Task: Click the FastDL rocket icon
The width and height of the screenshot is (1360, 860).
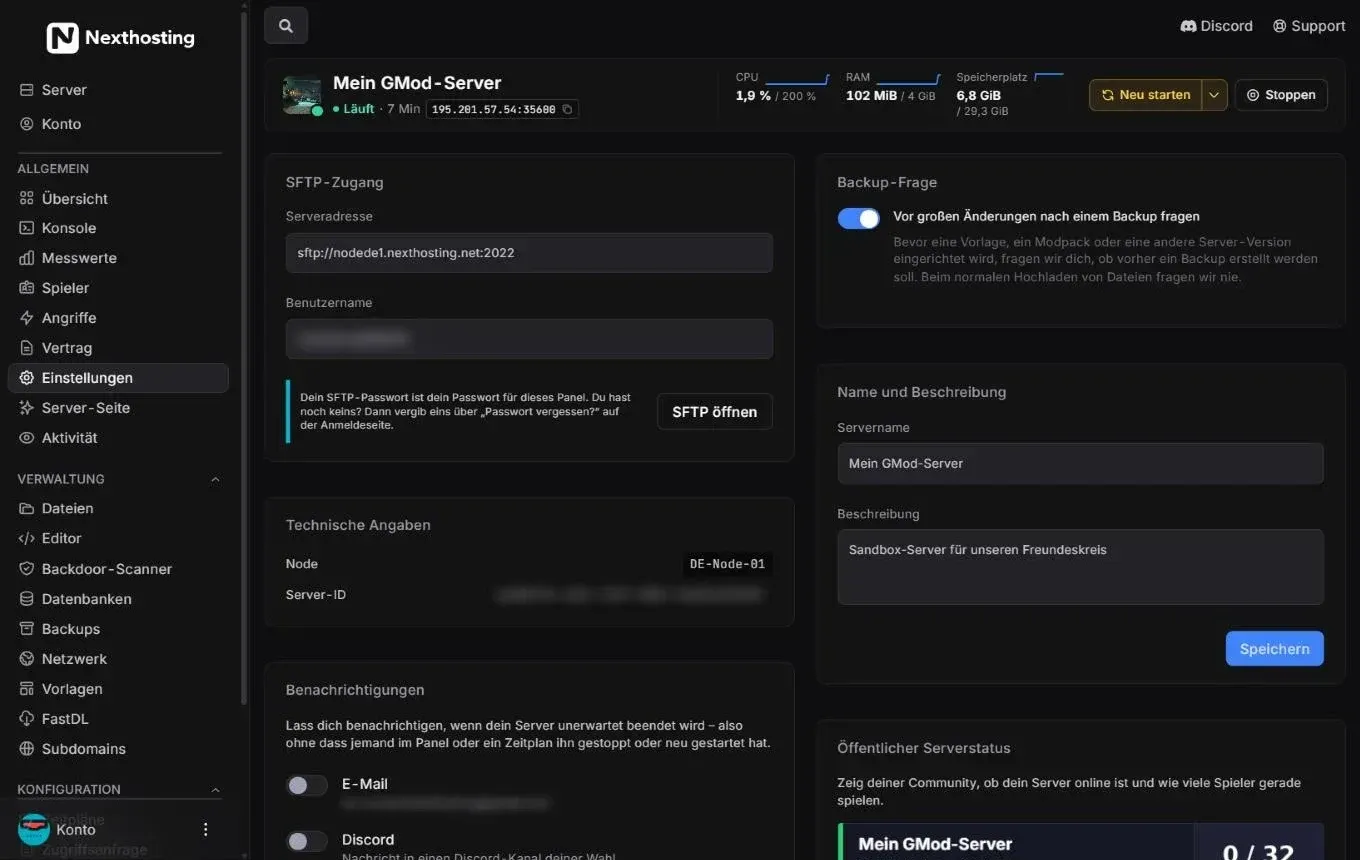Action: [x=27, y=719]
